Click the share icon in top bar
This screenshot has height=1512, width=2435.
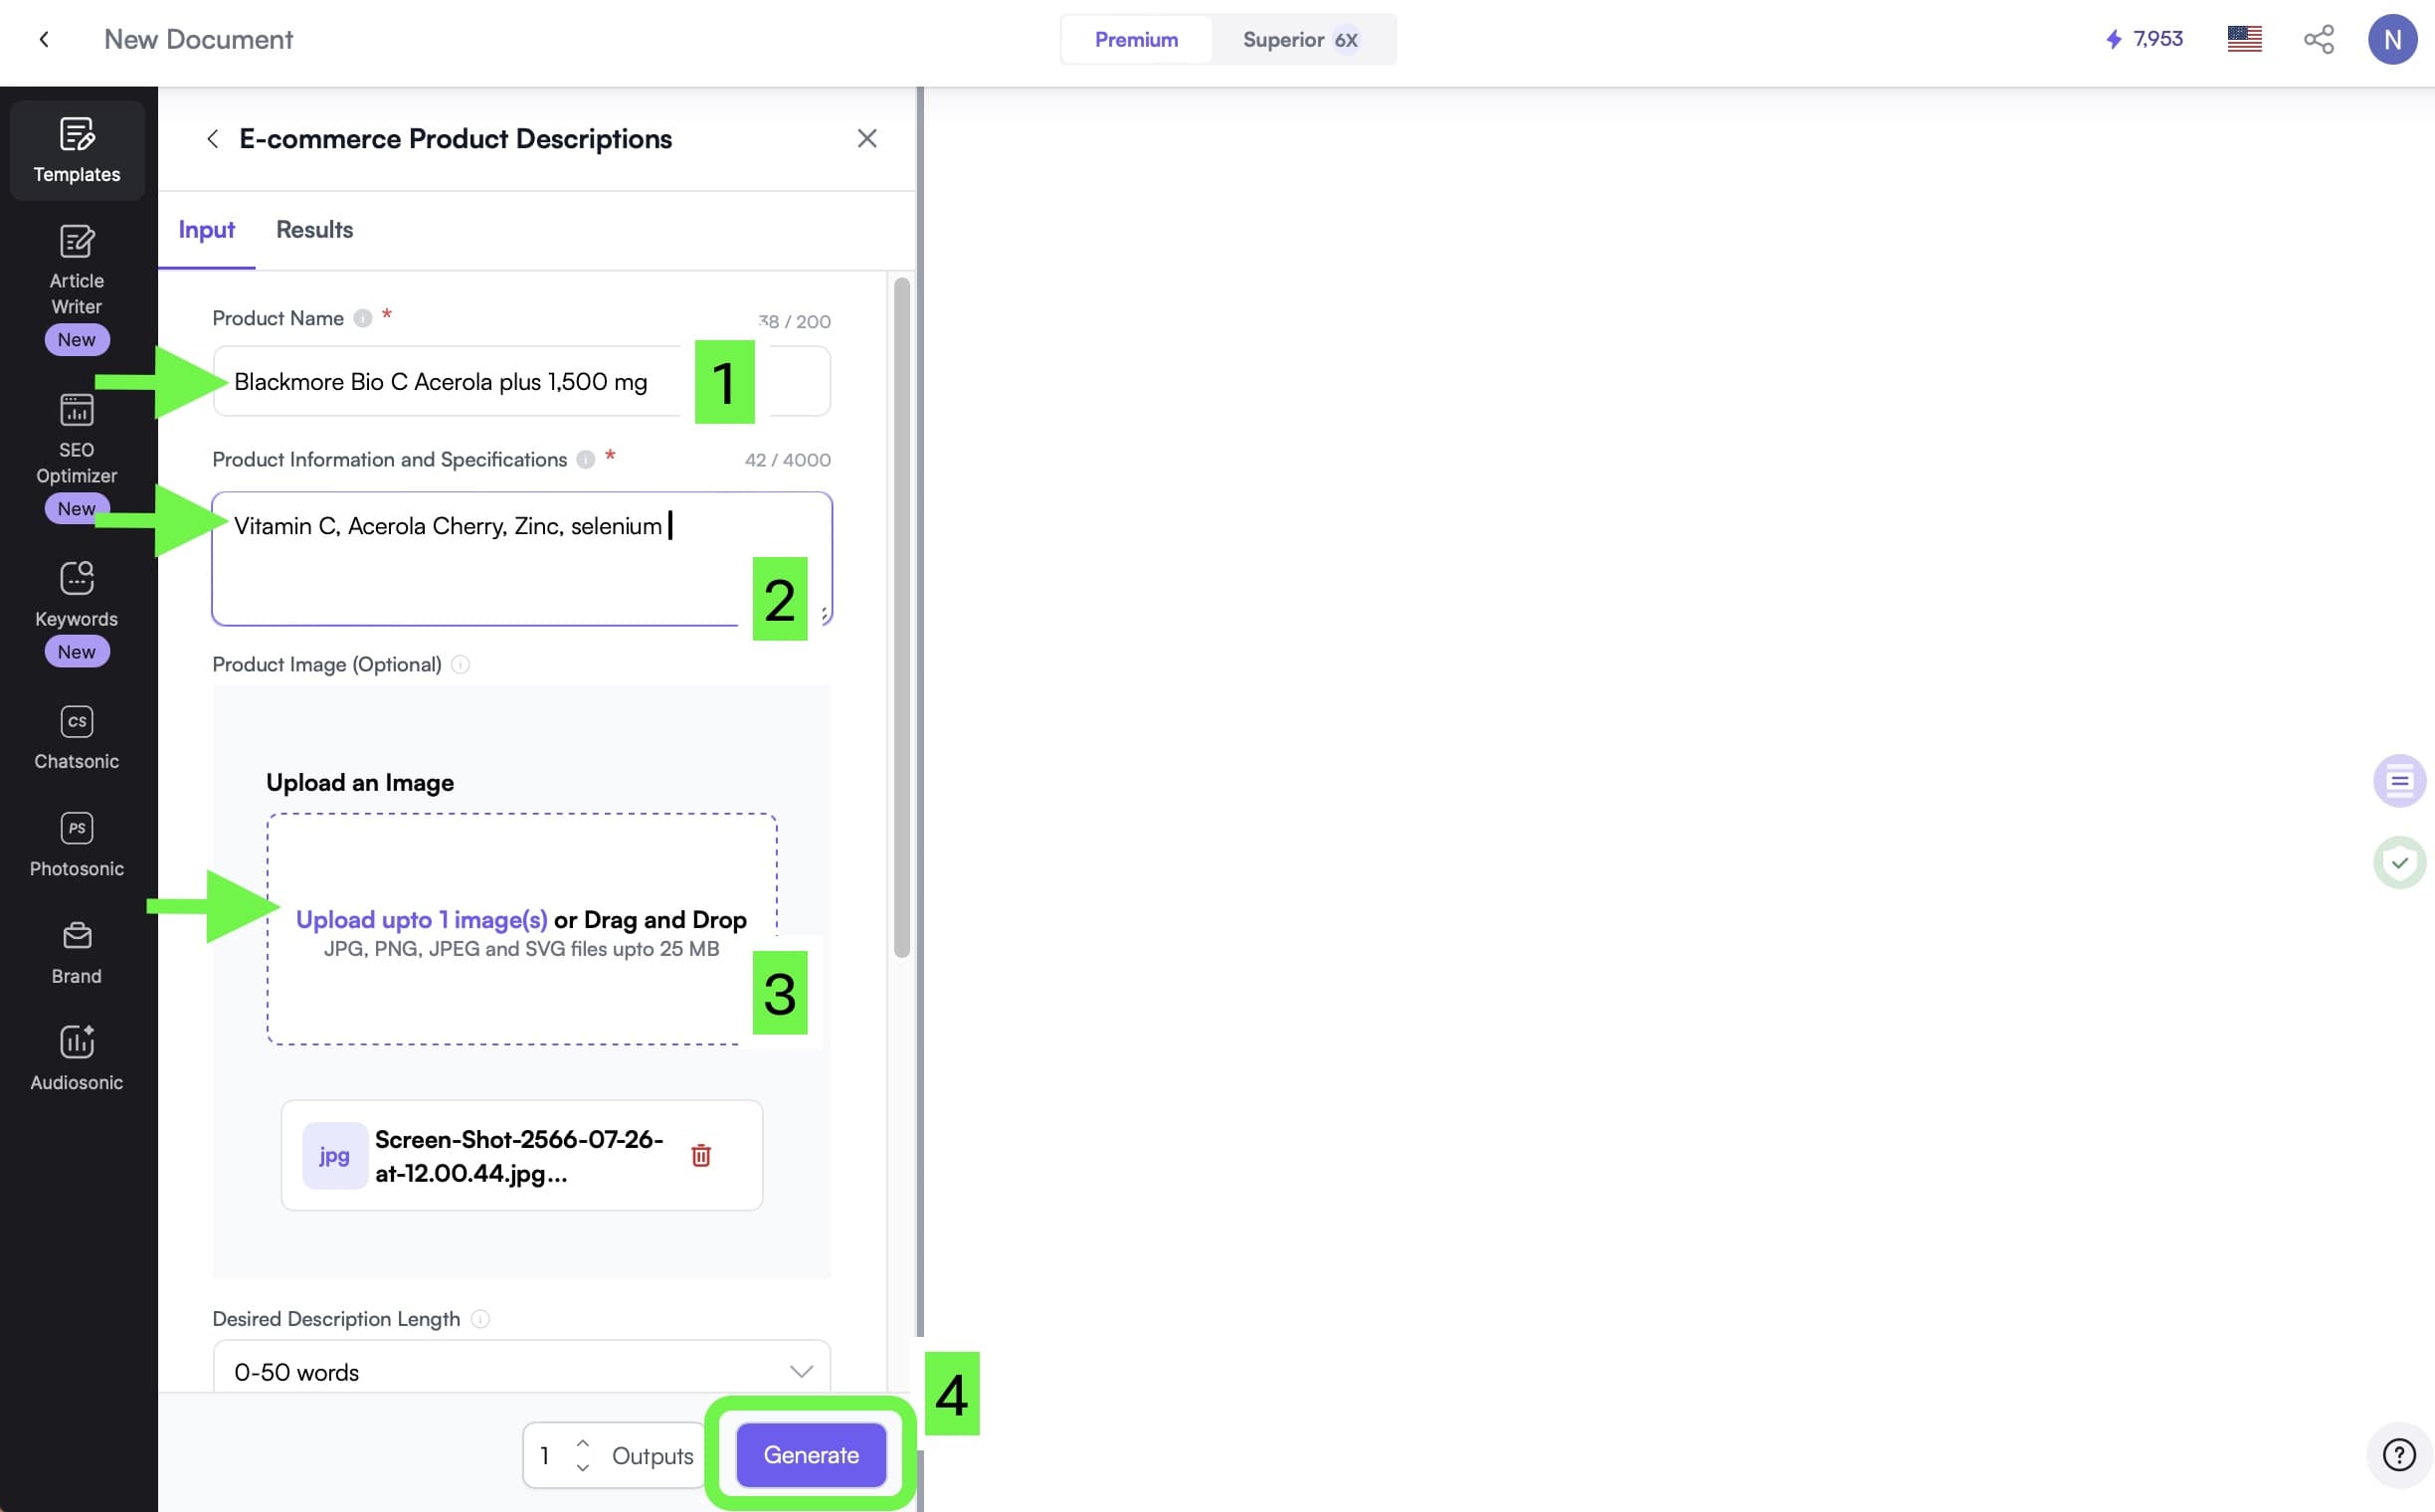[2318, 40]
